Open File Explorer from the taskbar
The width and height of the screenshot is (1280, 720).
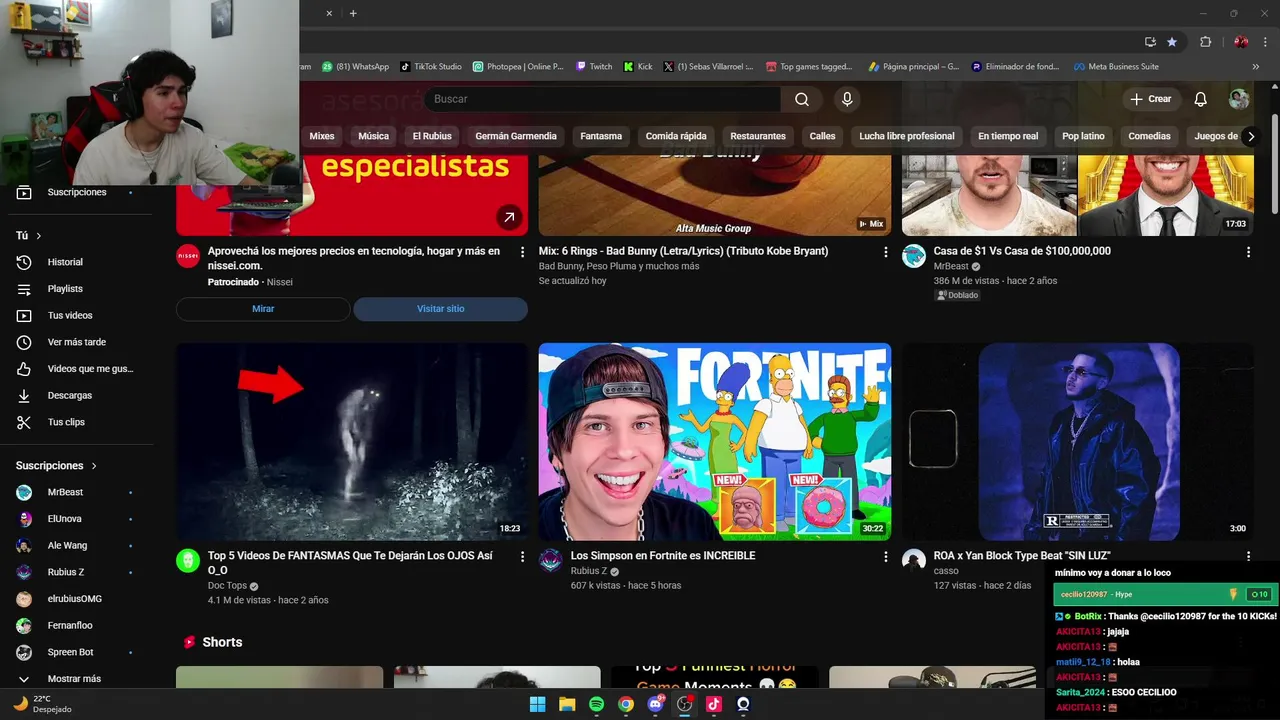point(567,704)
